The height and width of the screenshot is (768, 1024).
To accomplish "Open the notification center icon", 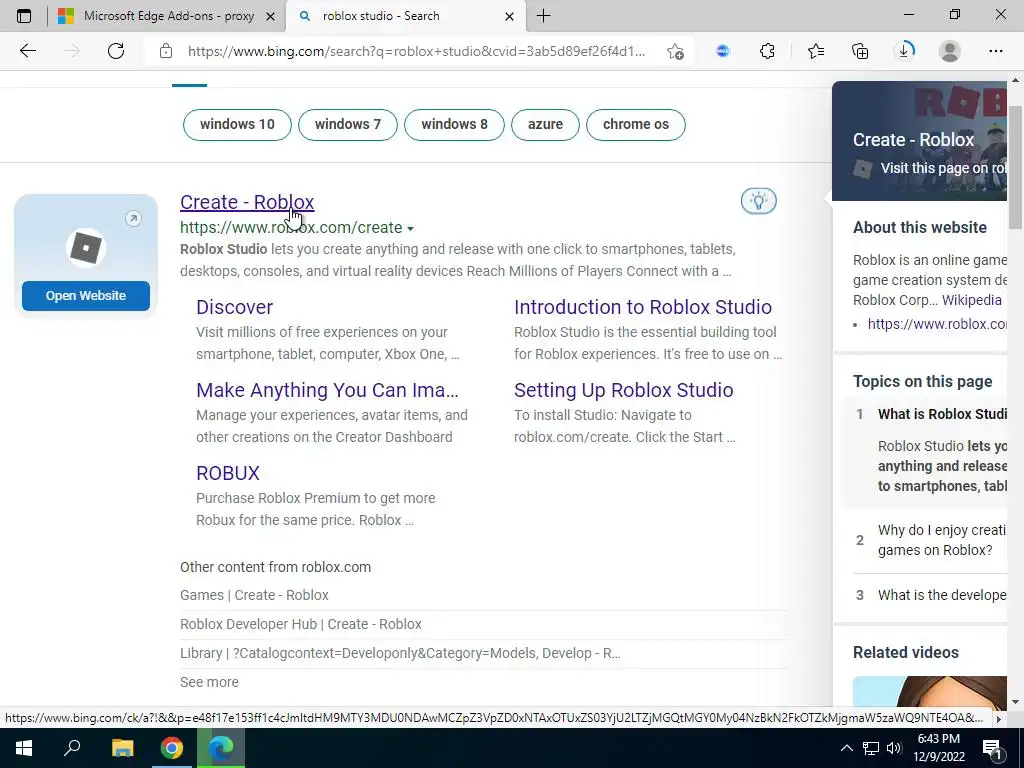I will (992, 748).
